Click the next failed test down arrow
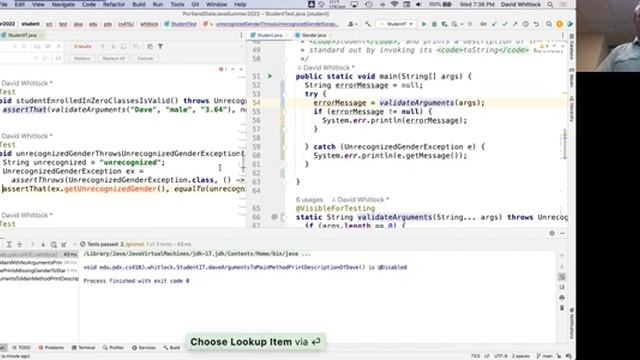 click(43, 244)
